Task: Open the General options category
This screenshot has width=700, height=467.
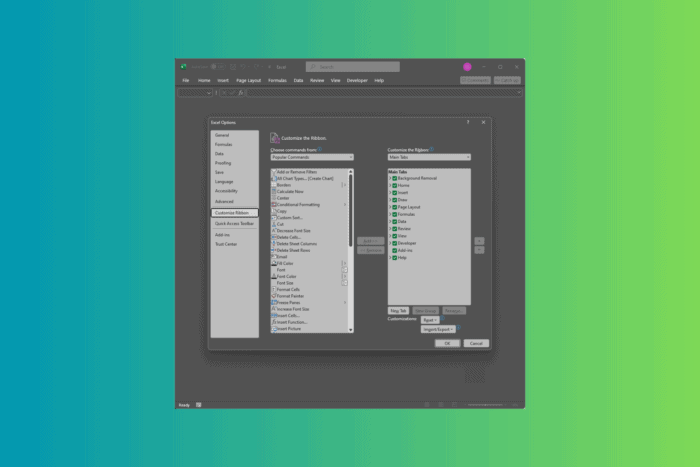Action: [222, 135]
